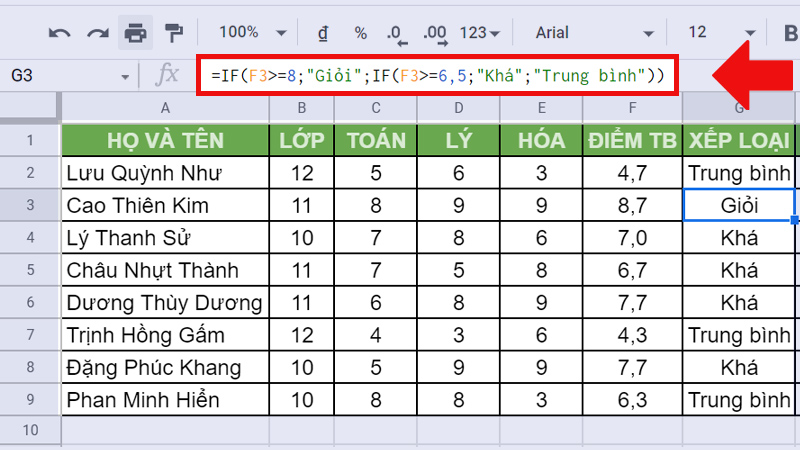
Task: Open the Arial font family dropdown
Action: pyautogui.click(x=590, y=33)
